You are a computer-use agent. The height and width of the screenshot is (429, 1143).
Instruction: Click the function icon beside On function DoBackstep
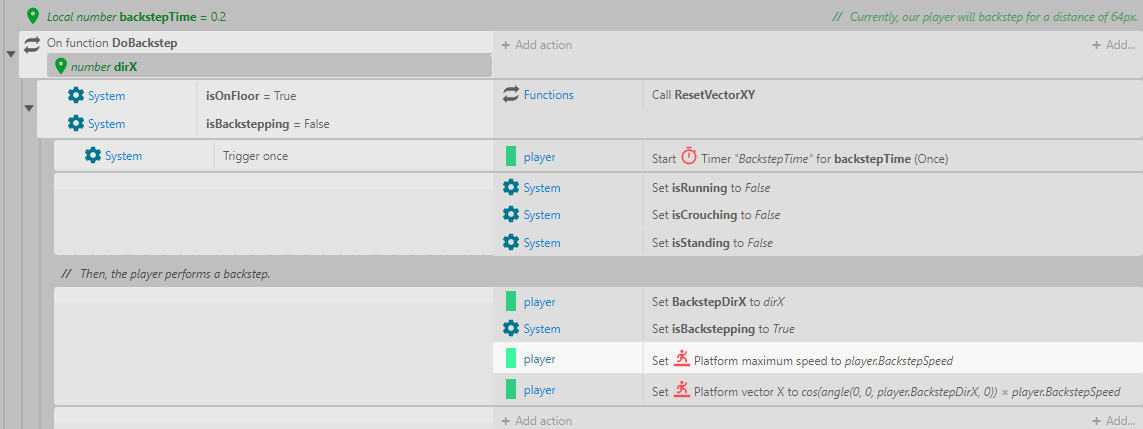click(32, 44)
